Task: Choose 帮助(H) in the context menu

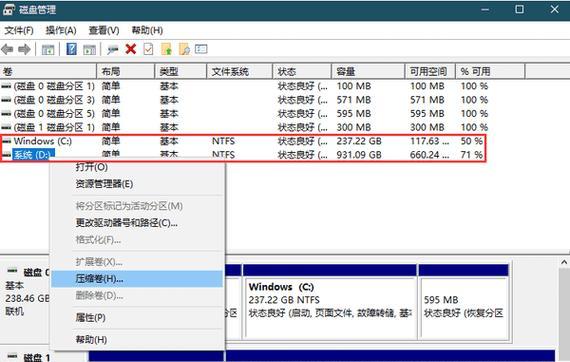Action: [x=138, y=340]
